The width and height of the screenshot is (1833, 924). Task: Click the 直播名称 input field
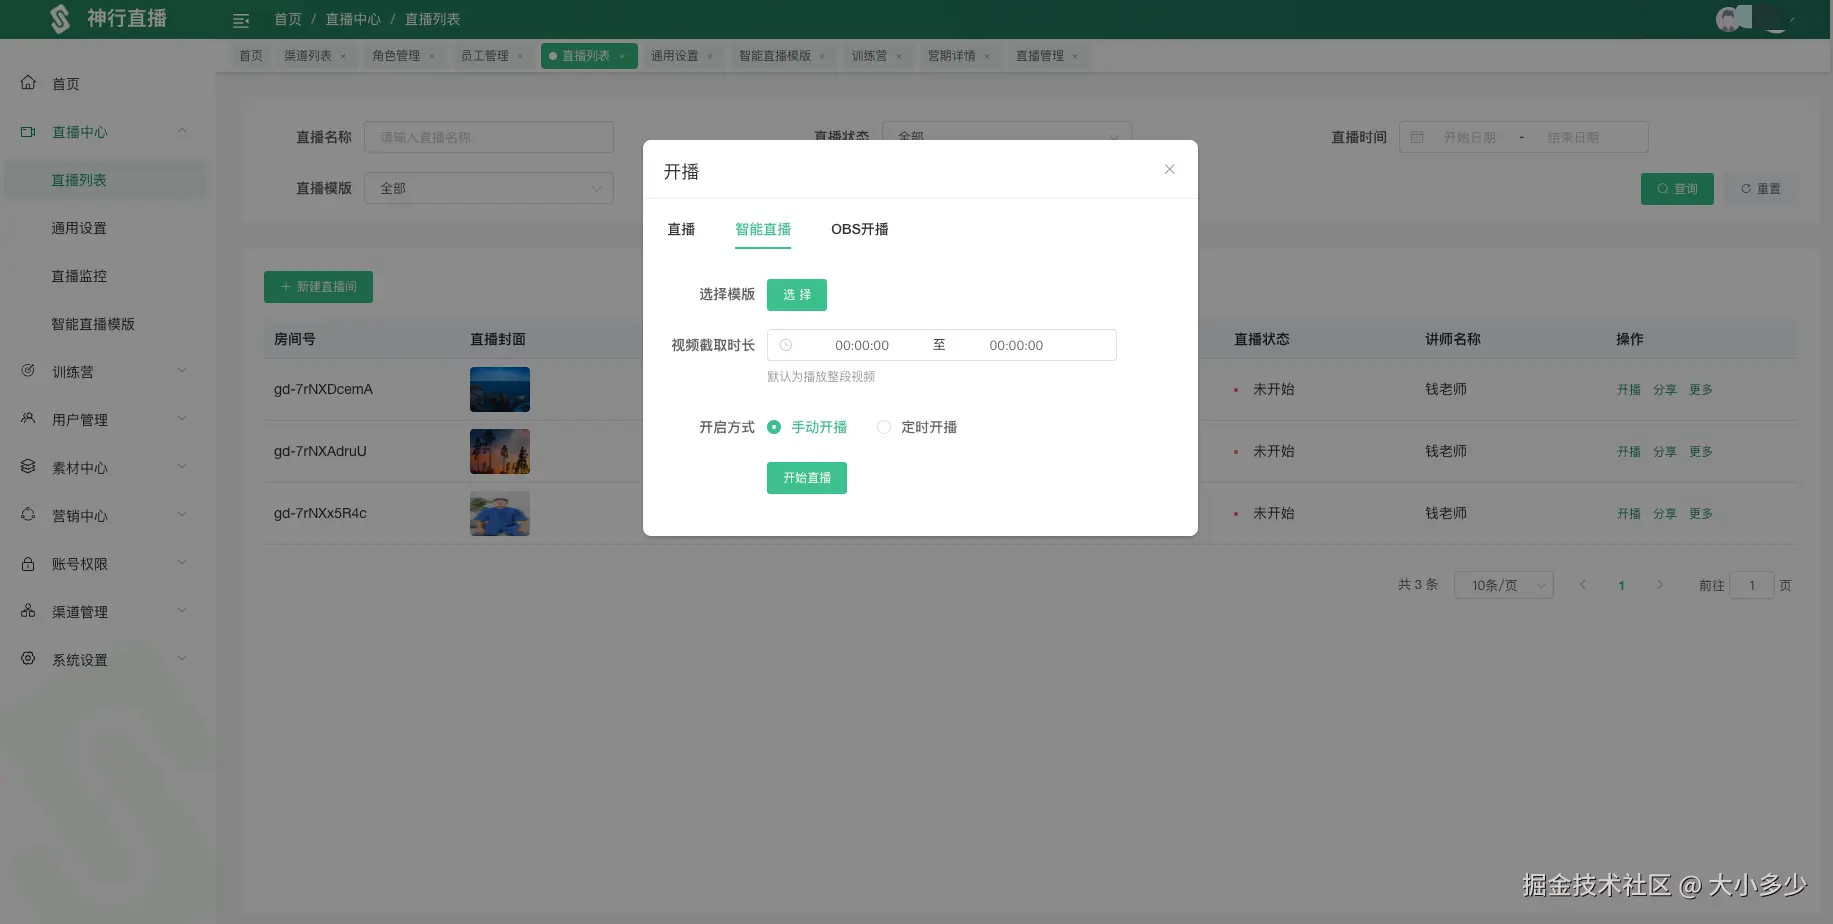[x=489, y=137]
